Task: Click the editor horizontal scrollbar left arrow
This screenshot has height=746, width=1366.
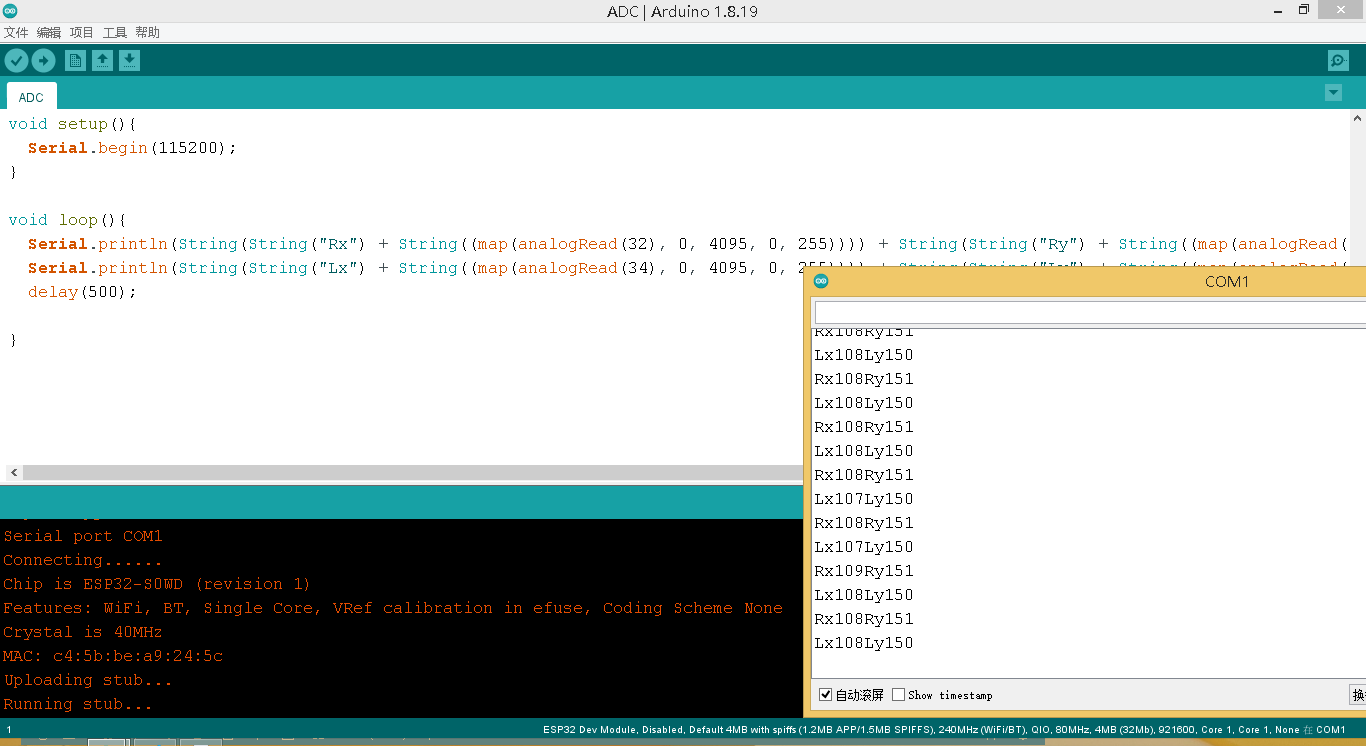Action: [x=13, y=472]
